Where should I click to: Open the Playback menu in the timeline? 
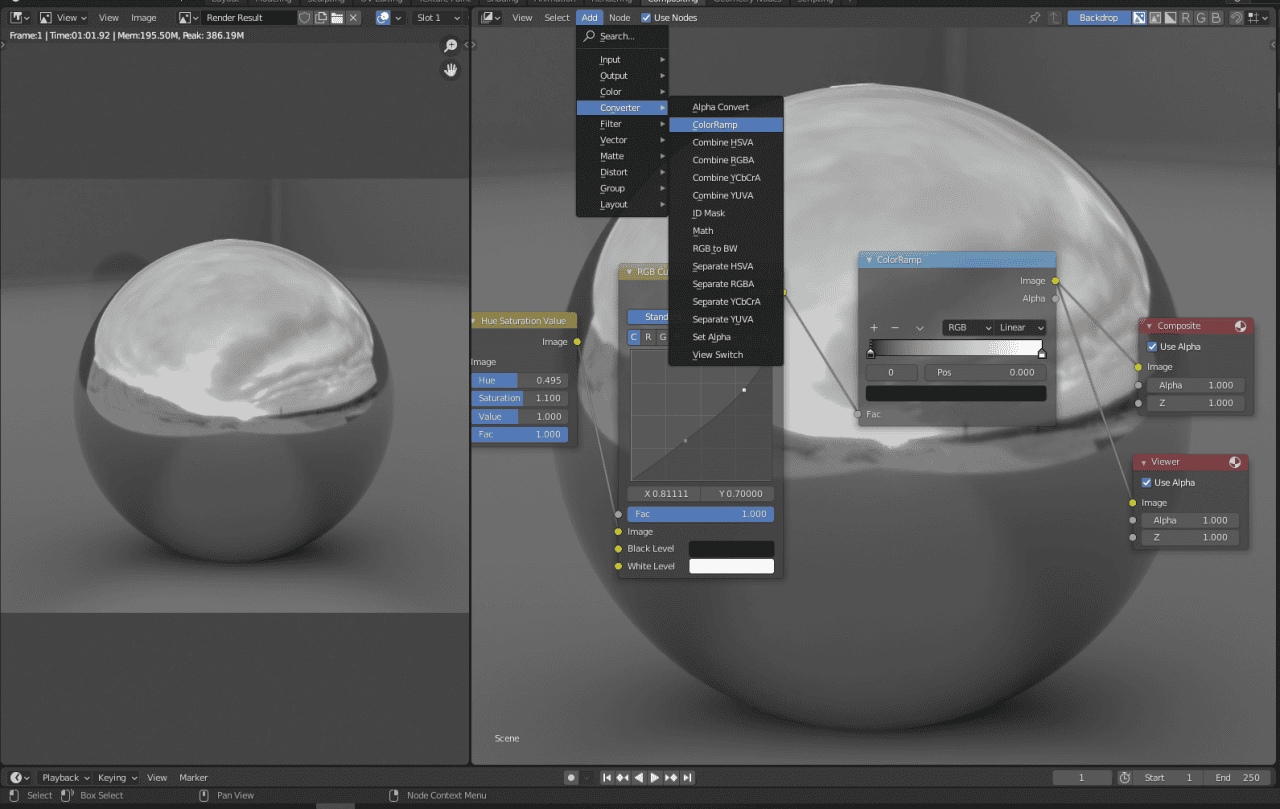pyautogui.click(x=64, y=777)
